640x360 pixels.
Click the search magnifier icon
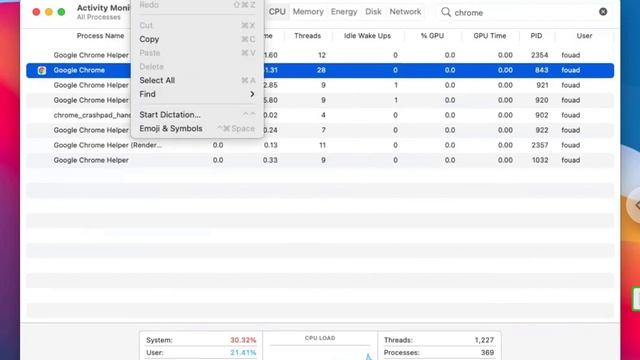[446, 12]
